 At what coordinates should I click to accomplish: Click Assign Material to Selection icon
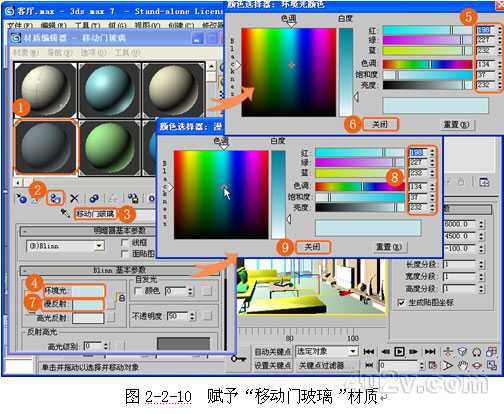click(56, 199)
